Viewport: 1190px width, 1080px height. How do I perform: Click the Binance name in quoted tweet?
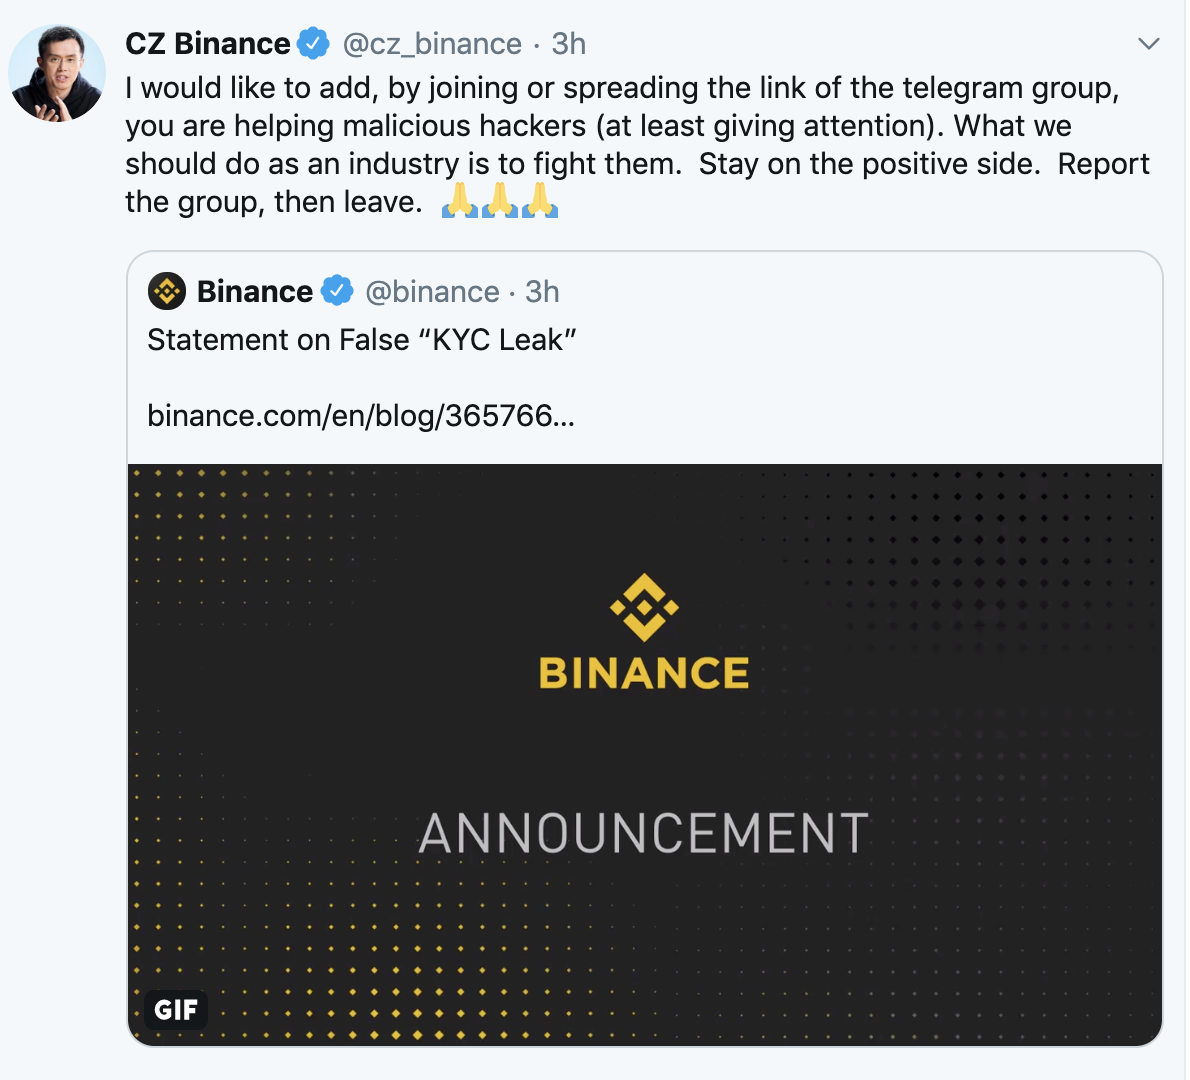254,291
